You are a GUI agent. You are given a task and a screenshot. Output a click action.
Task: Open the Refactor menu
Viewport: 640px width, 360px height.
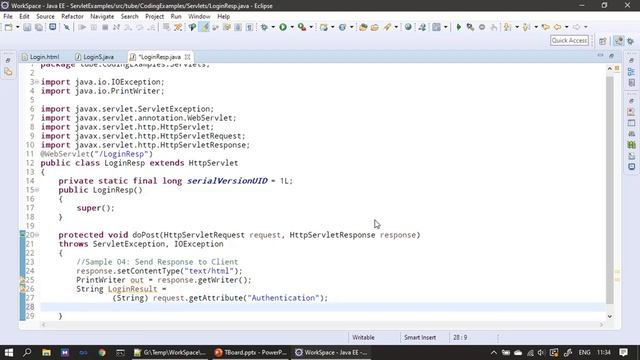pos(72,16)
